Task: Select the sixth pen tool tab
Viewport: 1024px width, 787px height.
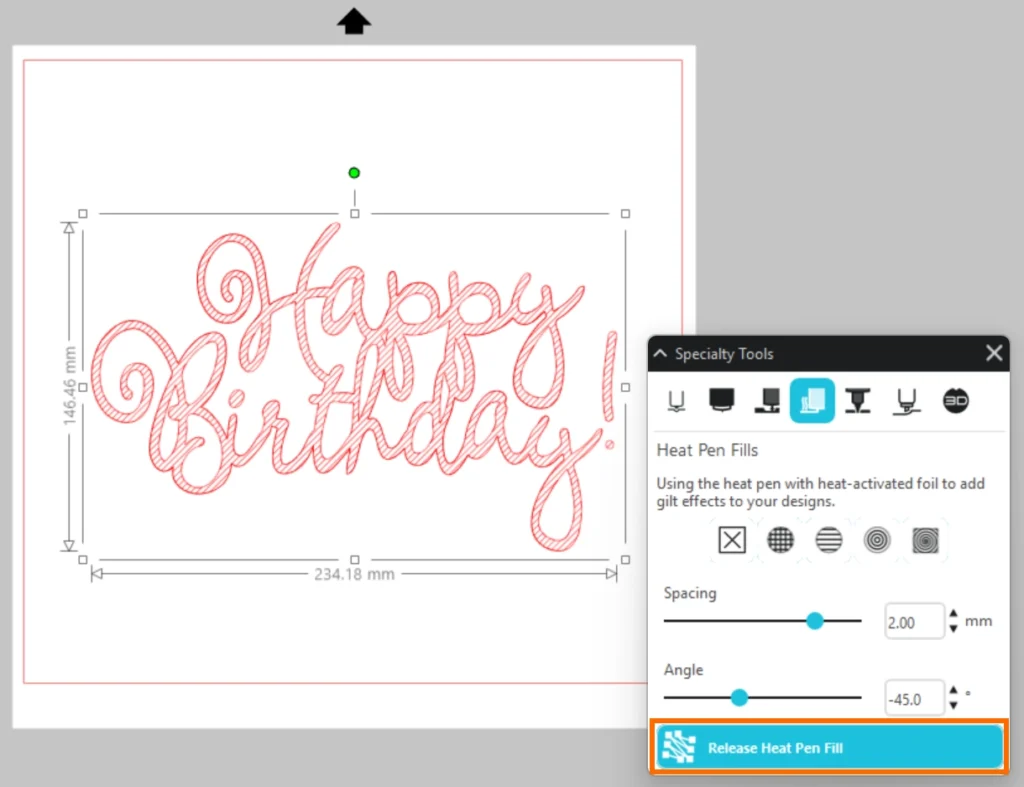Action: [906, 401]
